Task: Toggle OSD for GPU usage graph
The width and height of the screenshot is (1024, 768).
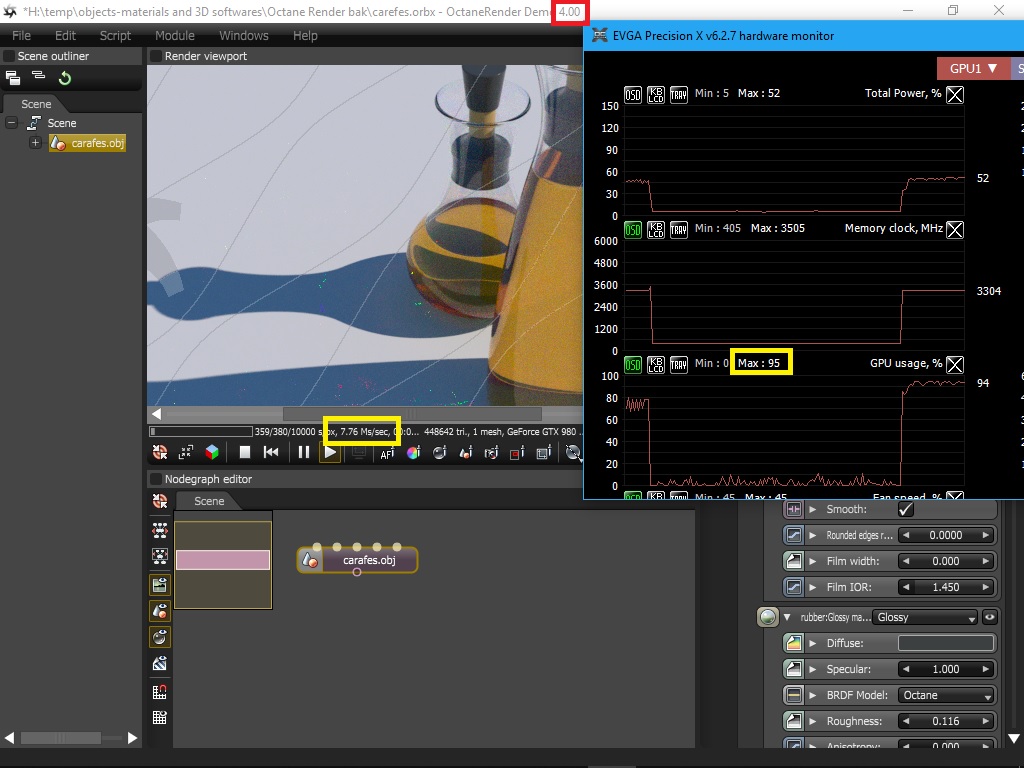Action: point(633,364)
